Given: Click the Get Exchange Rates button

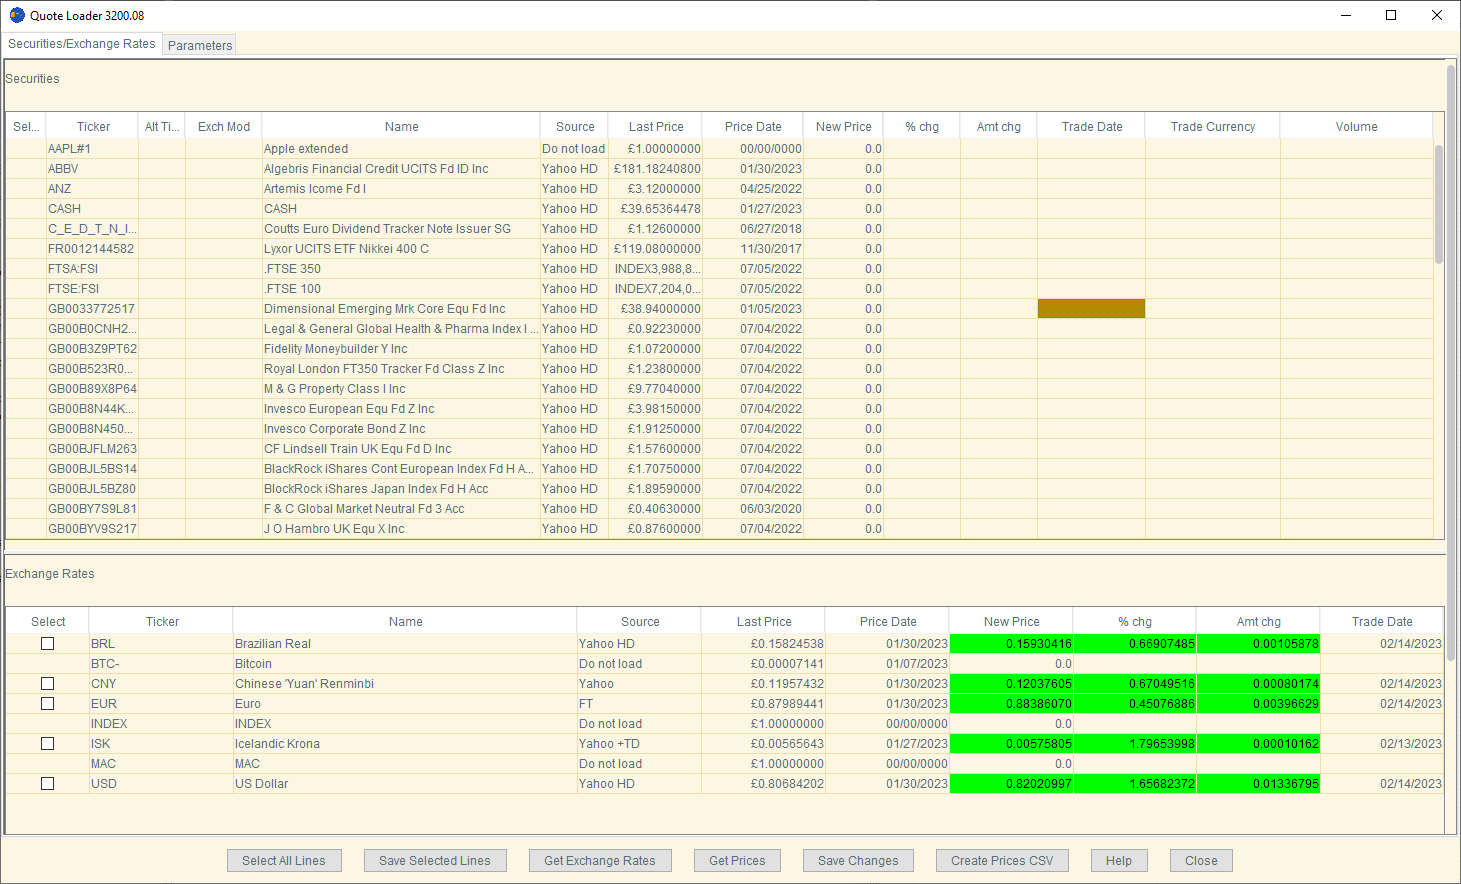Looking at the screenshot, I should [600, 861].
